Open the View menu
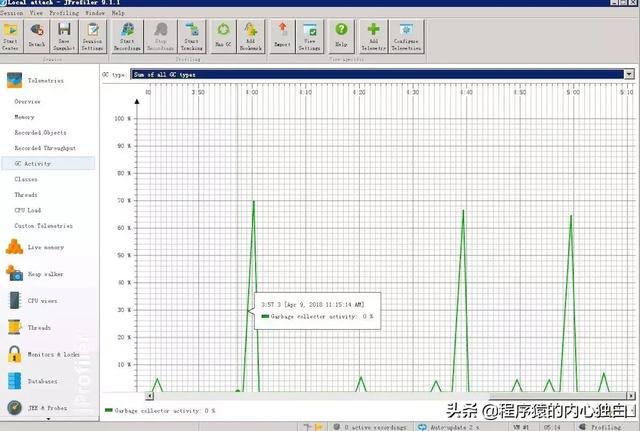The image size is (640, 431). (x=36, y=13)
